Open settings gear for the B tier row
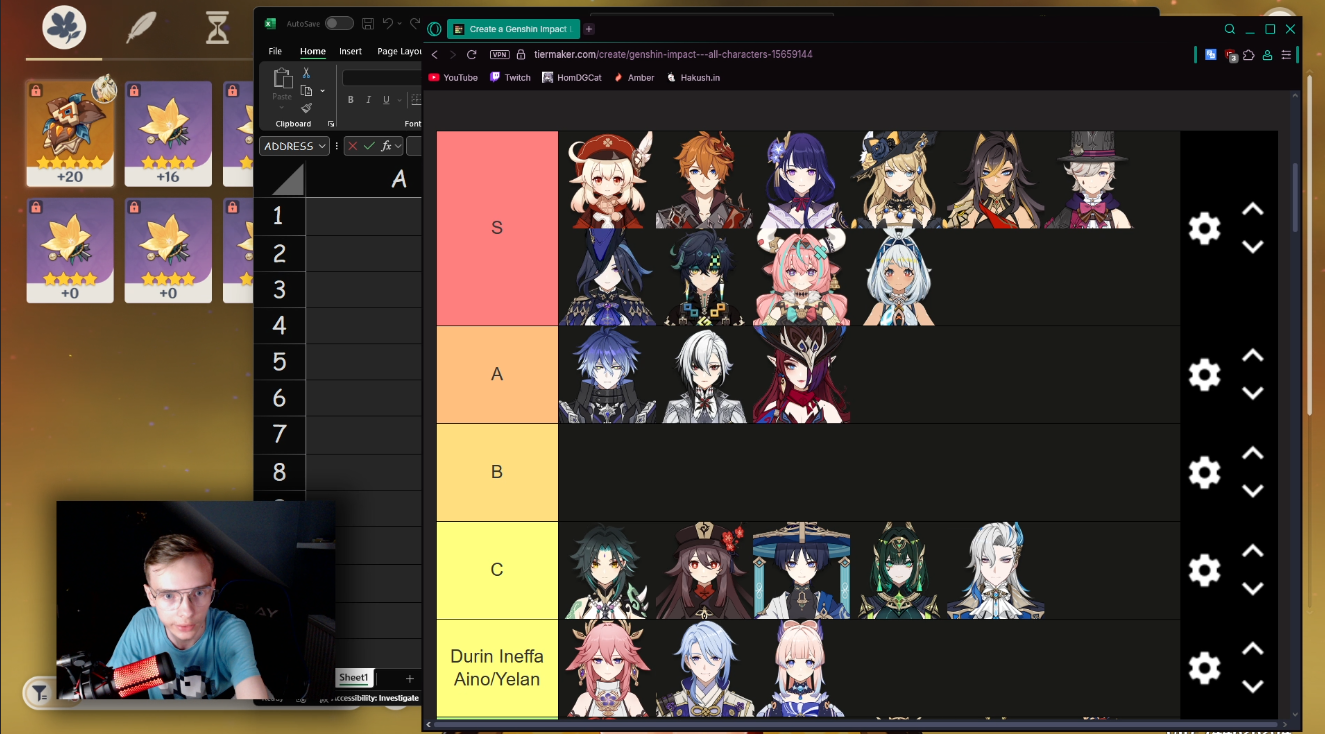Screen dimensions: 1325x734 (x=1204, y=472)
